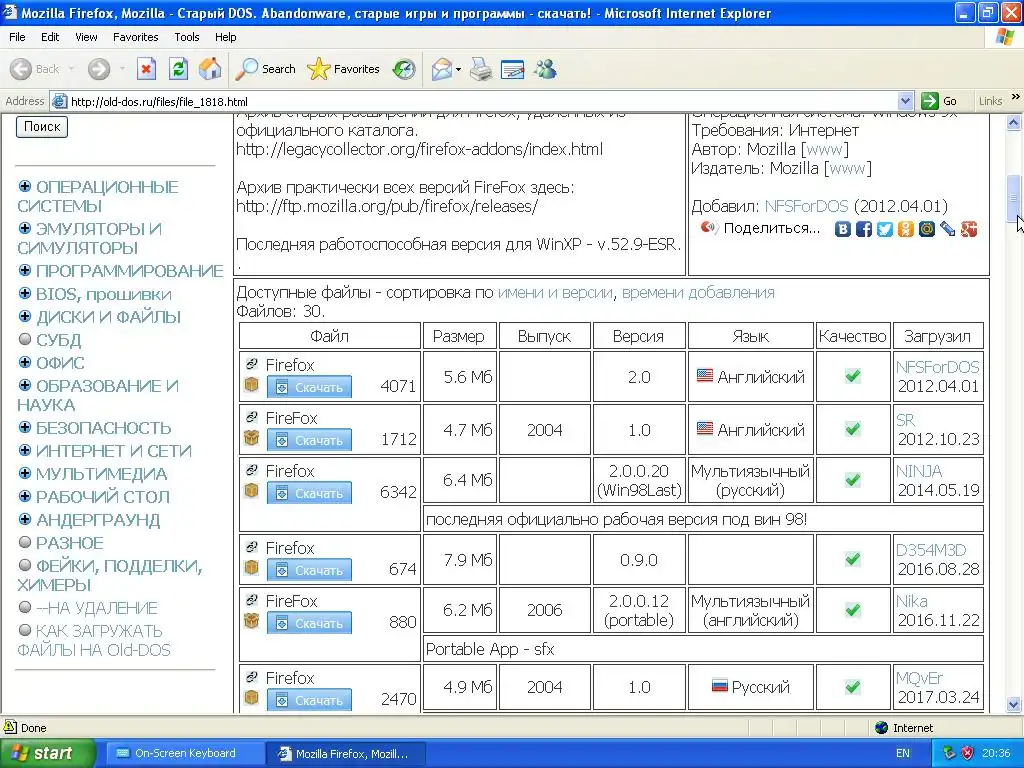1024x768 pixels.
Task: Download FireFox 2.0.0.12 portable via Скачать
Action: click(309, 623)
